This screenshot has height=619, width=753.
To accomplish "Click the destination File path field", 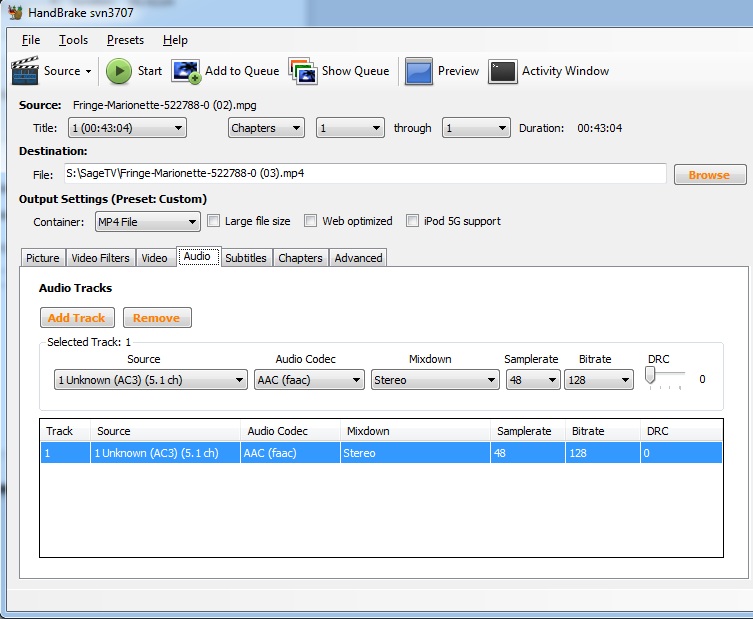I will [365, 173].
